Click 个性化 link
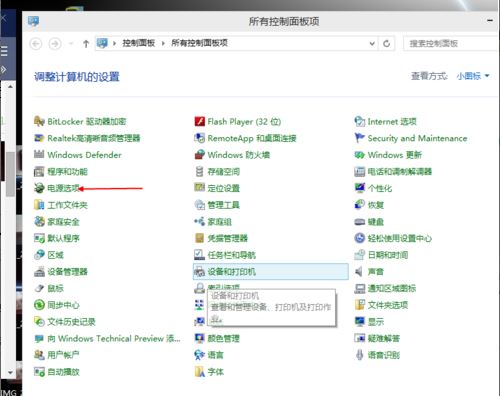500x396 pixels. (380, 188)
